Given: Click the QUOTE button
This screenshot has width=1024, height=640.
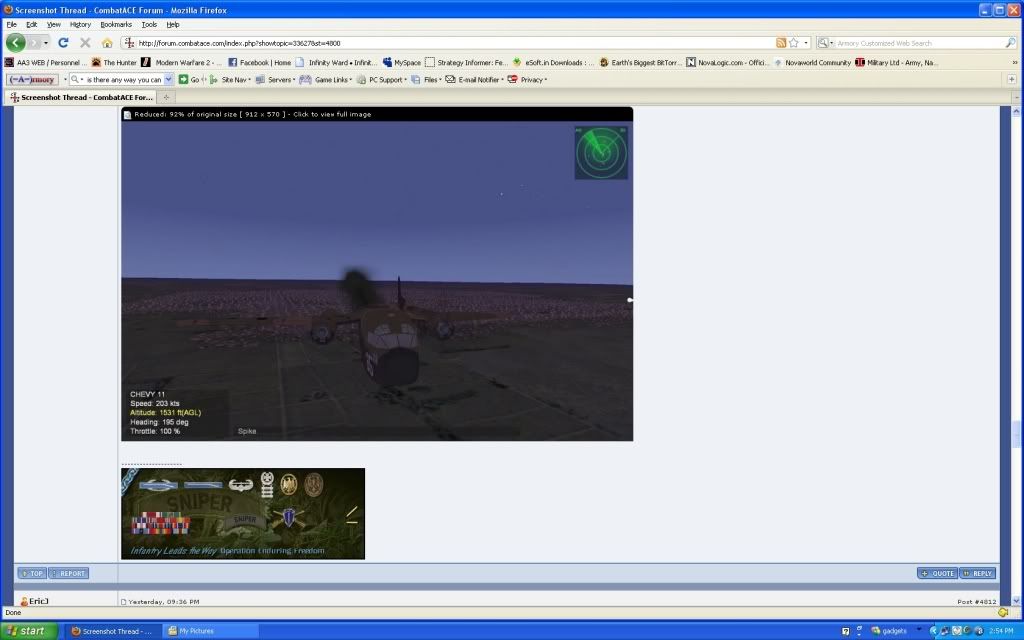Looking at the screenshot, I should [937, 573].
